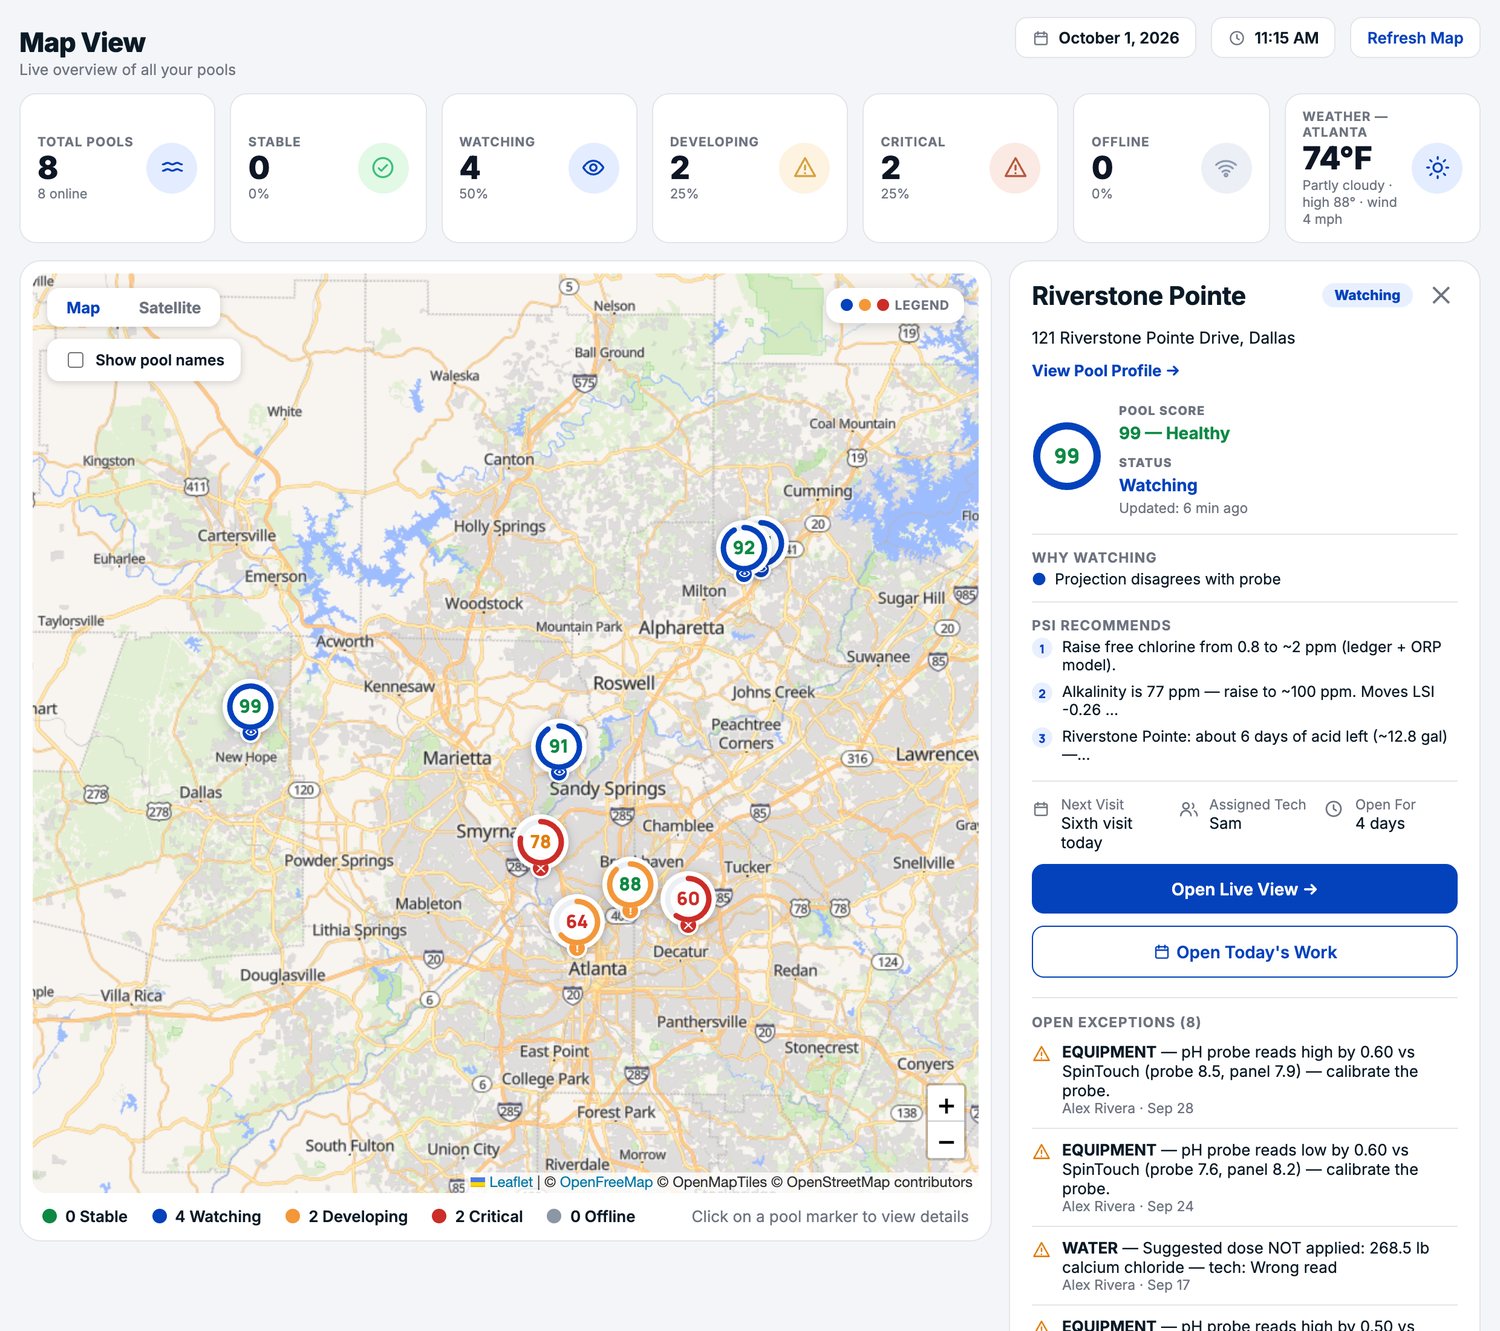This screenshot has height=1331, width=1500.
Task: Click the 'Raise free chlorine' recommendation text
Action: coord(1251,656)
